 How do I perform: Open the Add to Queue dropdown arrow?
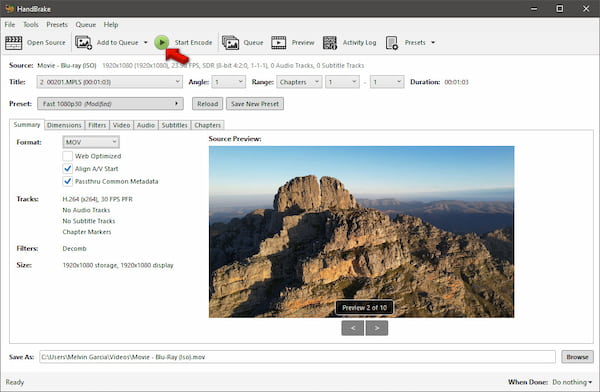tap(146, 42)
